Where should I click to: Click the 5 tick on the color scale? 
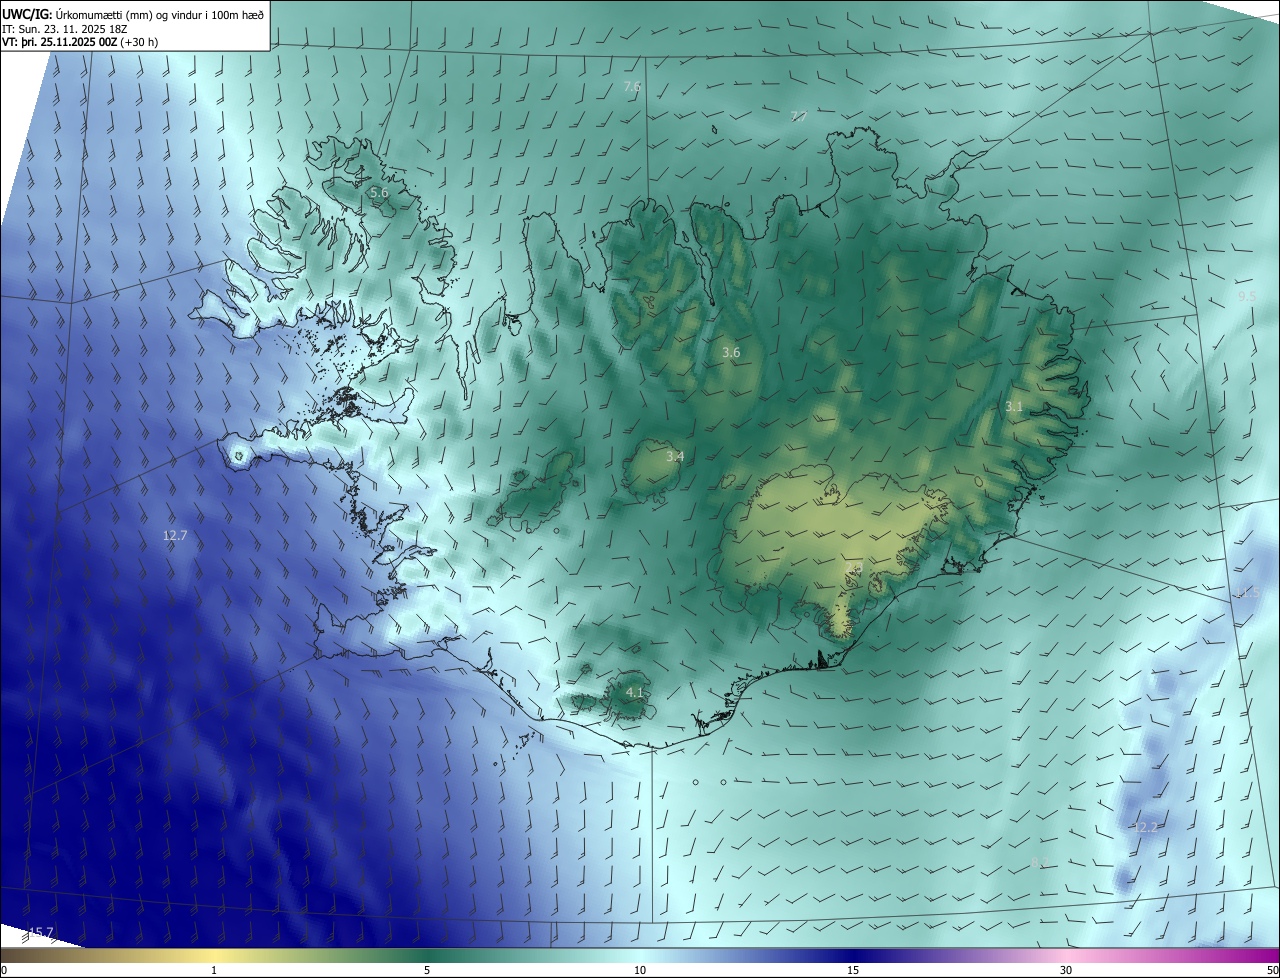427,970
